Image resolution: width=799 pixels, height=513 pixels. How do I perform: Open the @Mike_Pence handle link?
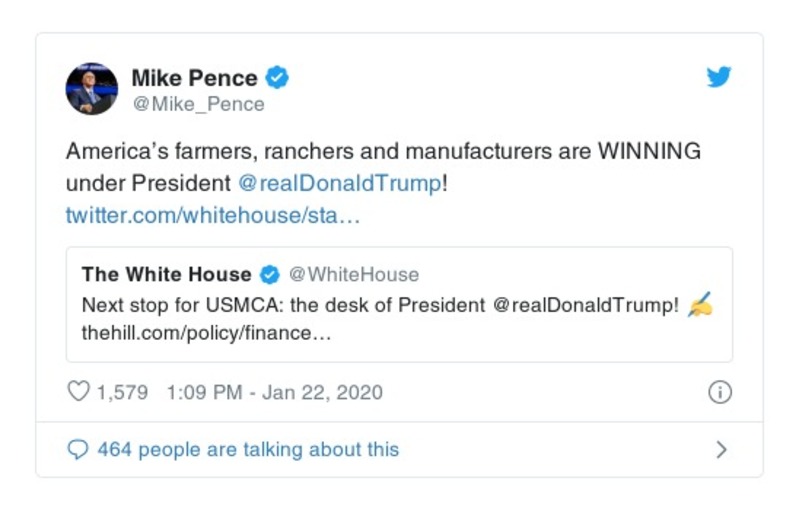pos(198,103)
